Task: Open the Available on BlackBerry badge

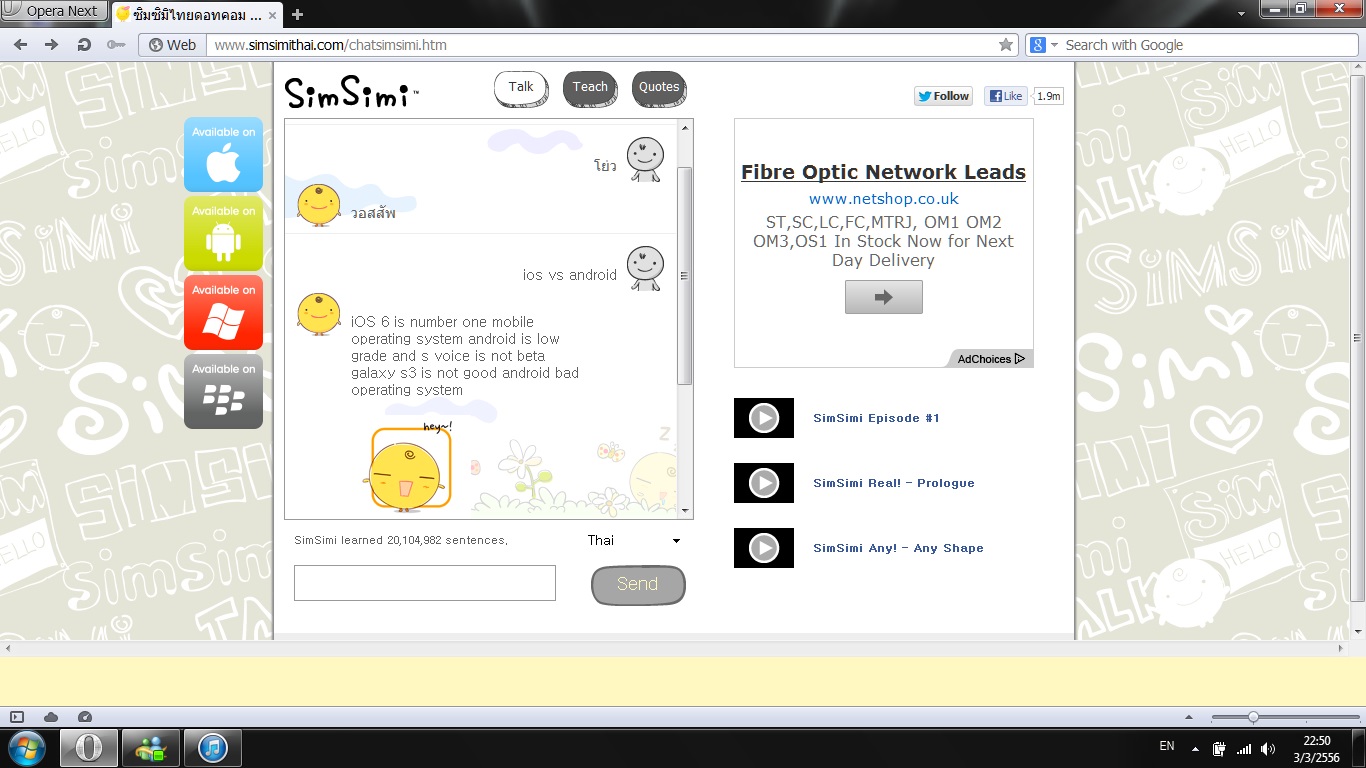Action: (223, 391)
